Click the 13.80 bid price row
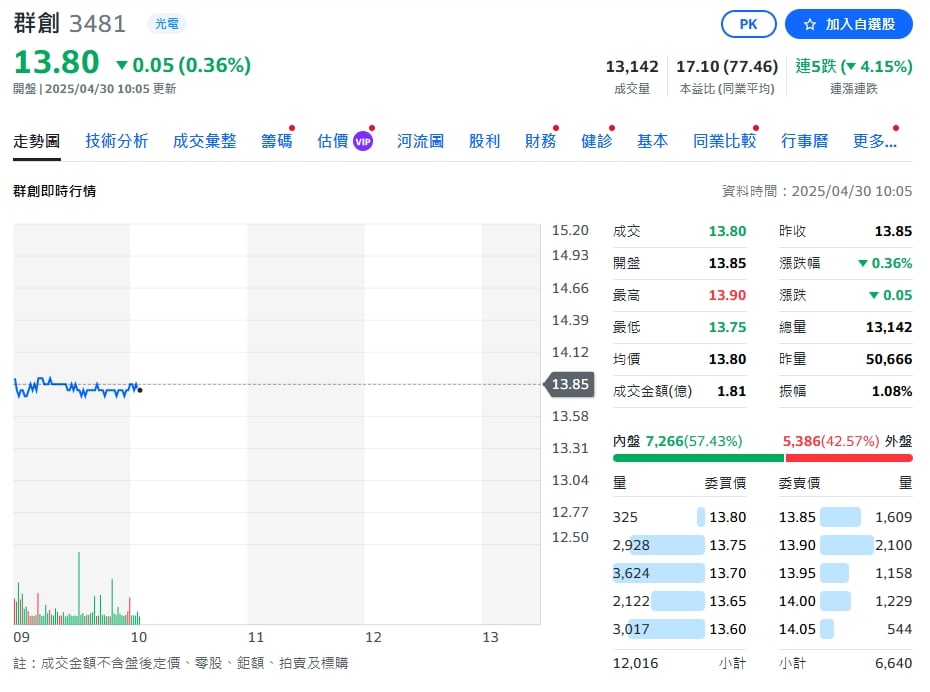930x692 pixels. (x=680, y=517)
